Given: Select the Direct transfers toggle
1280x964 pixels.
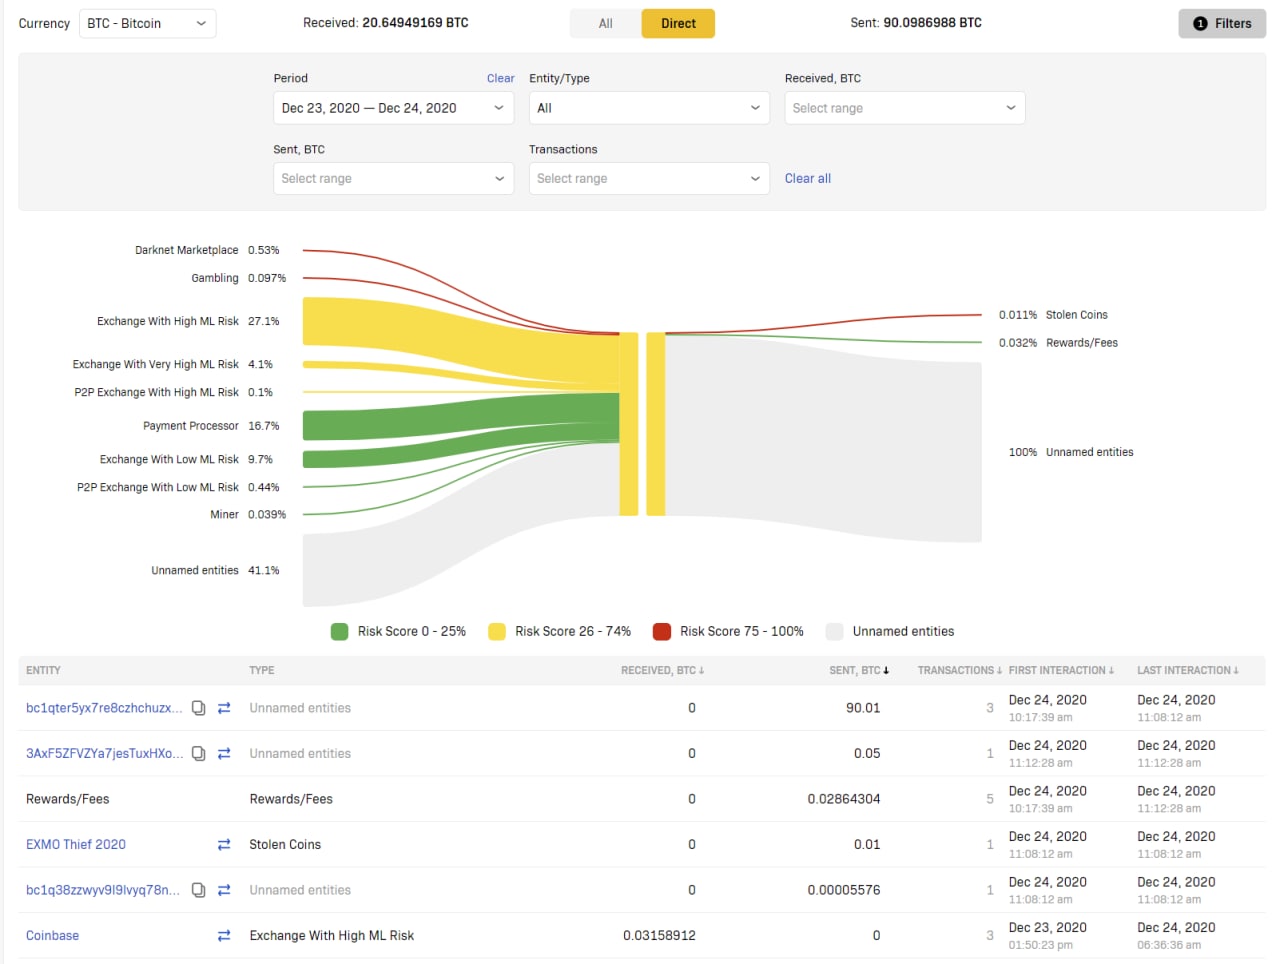Looking at the screenshot, I should [678, 24].
